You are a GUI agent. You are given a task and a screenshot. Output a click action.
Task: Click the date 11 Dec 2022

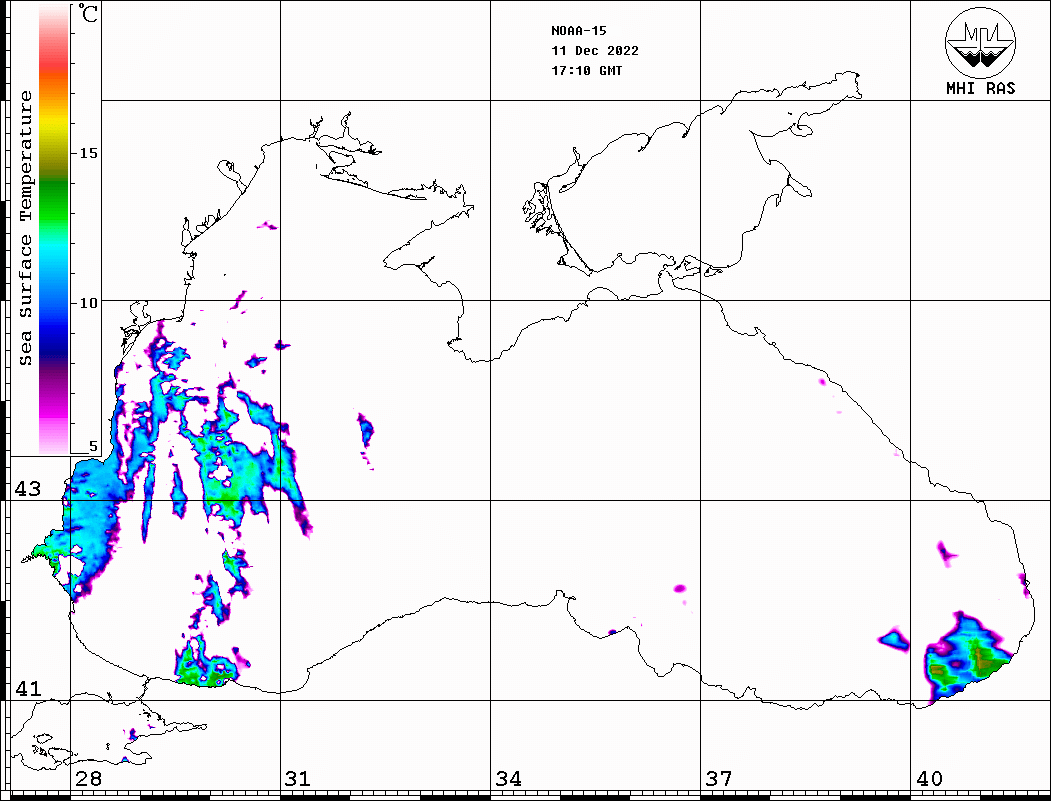[595, 51]
